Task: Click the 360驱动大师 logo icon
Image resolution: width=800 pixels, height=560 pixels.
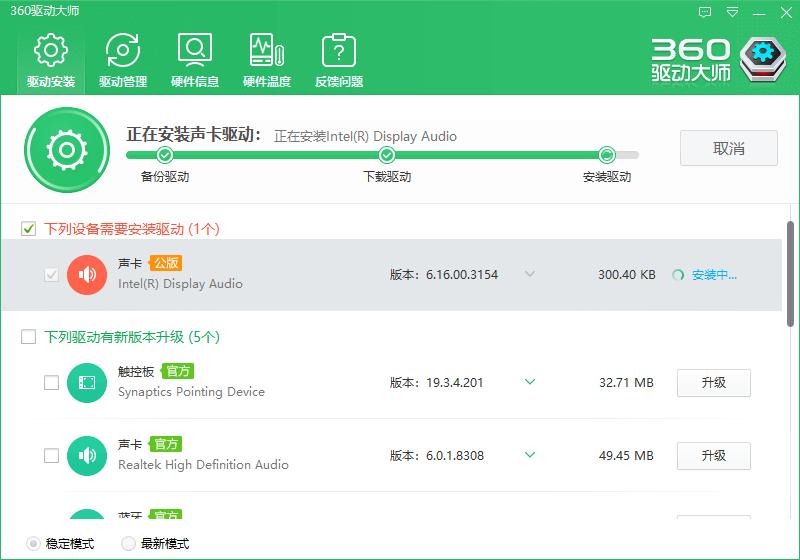Action: point(763,59)
